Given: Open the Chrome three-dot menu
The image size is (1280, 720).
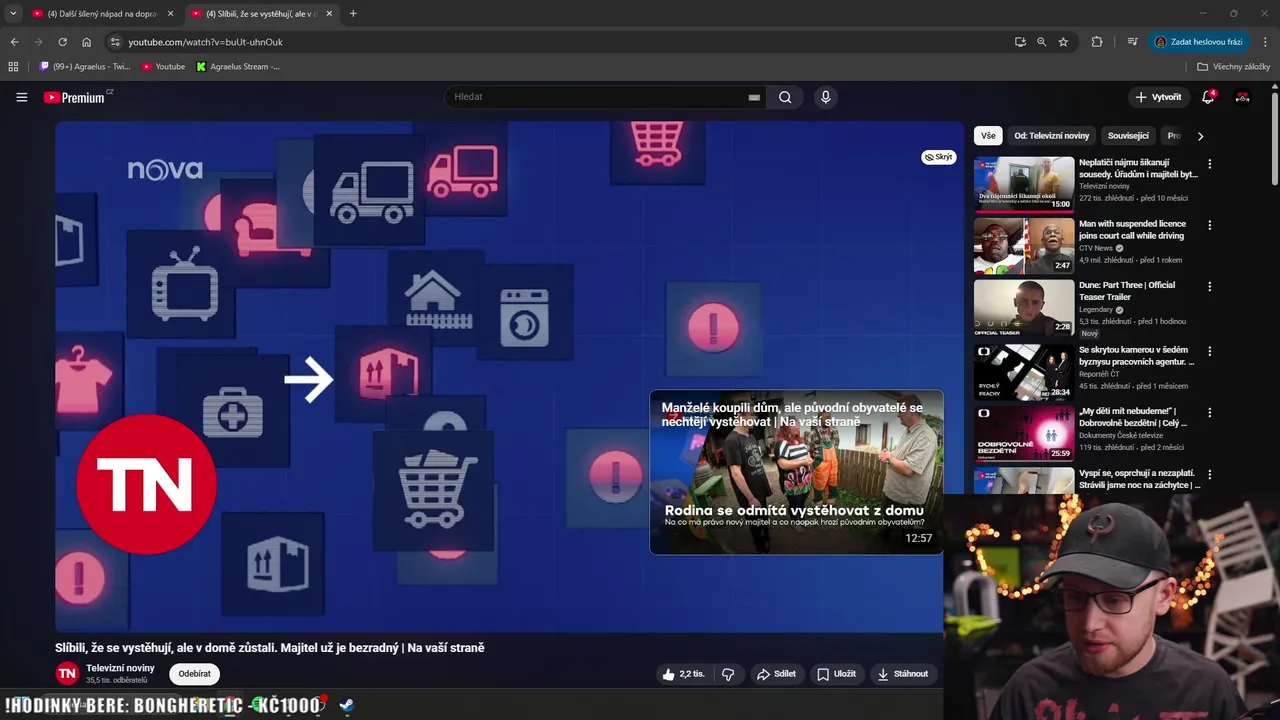Looking at the screenshot, I should pyautogui.click(x=1266, y=42).
